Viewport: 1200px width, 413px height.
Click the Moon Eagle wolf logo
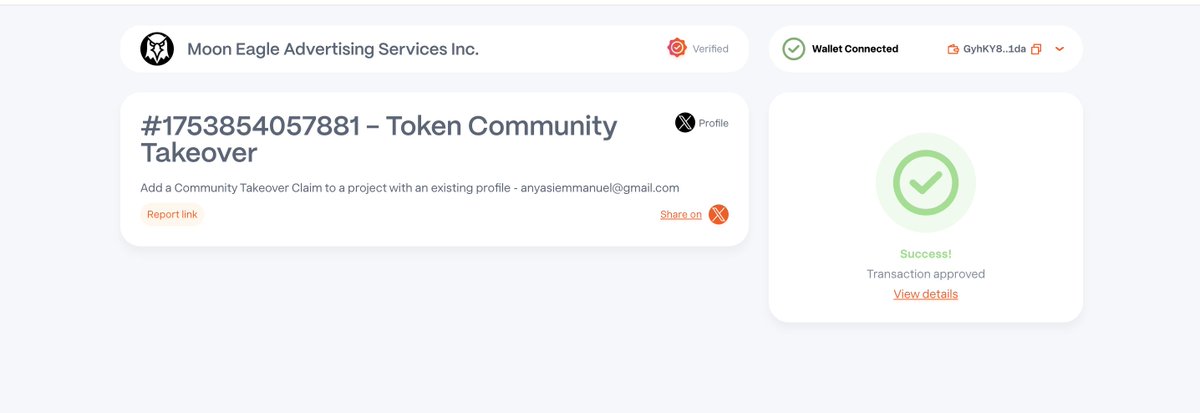pos(157,49)
